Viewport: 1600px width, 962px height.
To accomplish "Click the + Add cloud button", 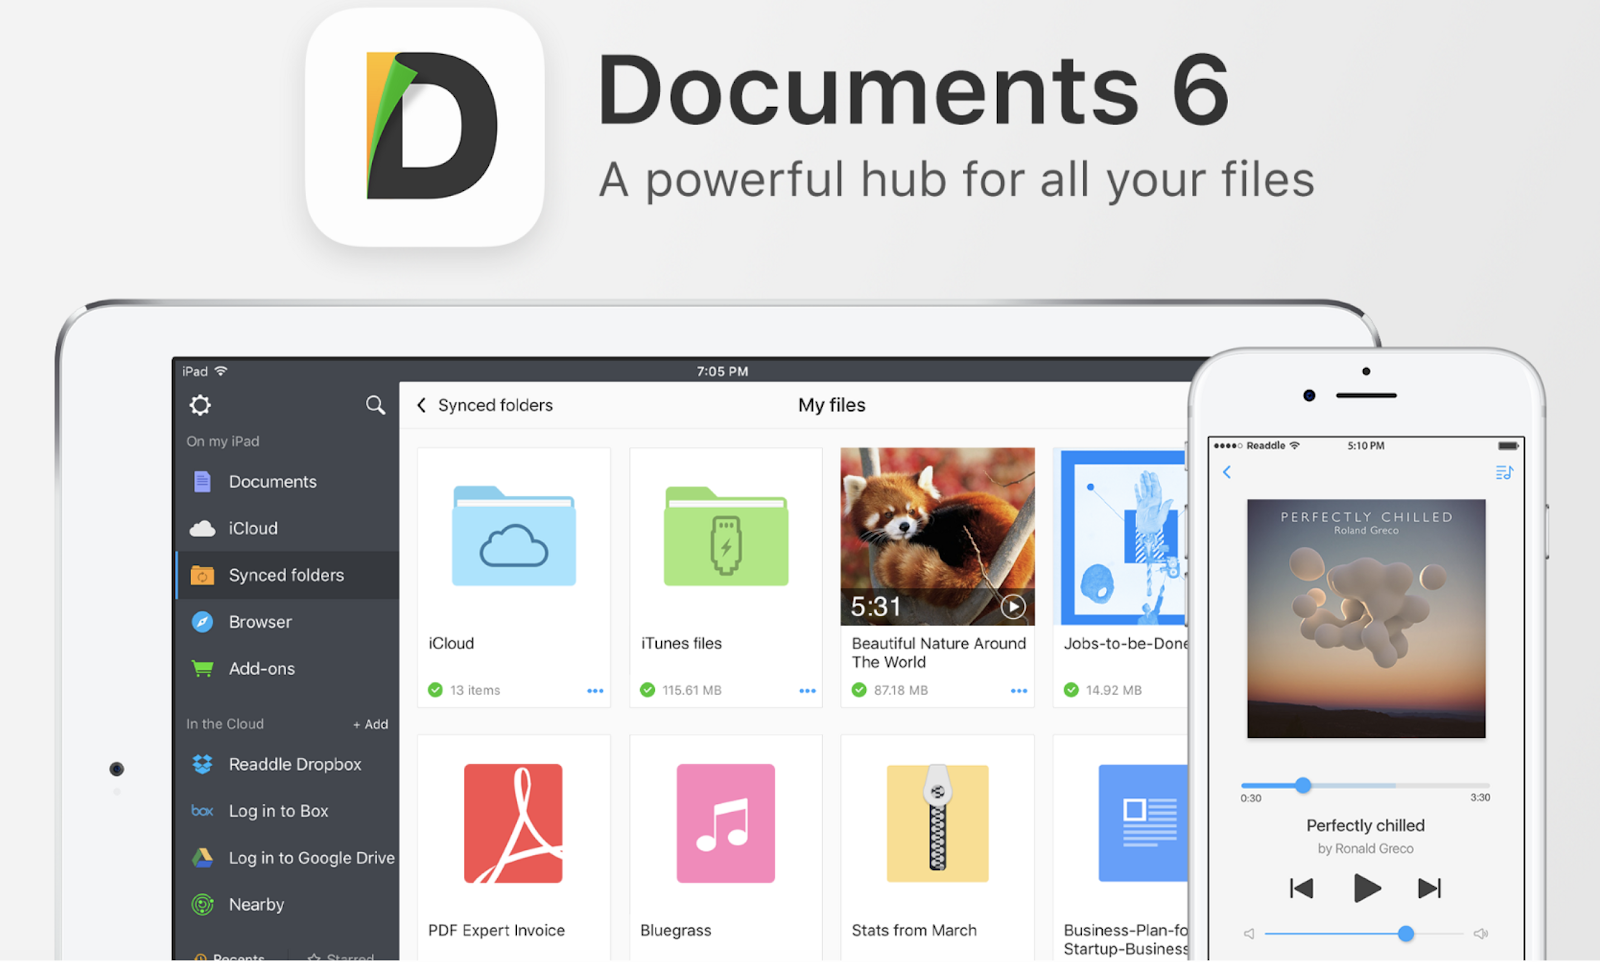I will 370,724.
